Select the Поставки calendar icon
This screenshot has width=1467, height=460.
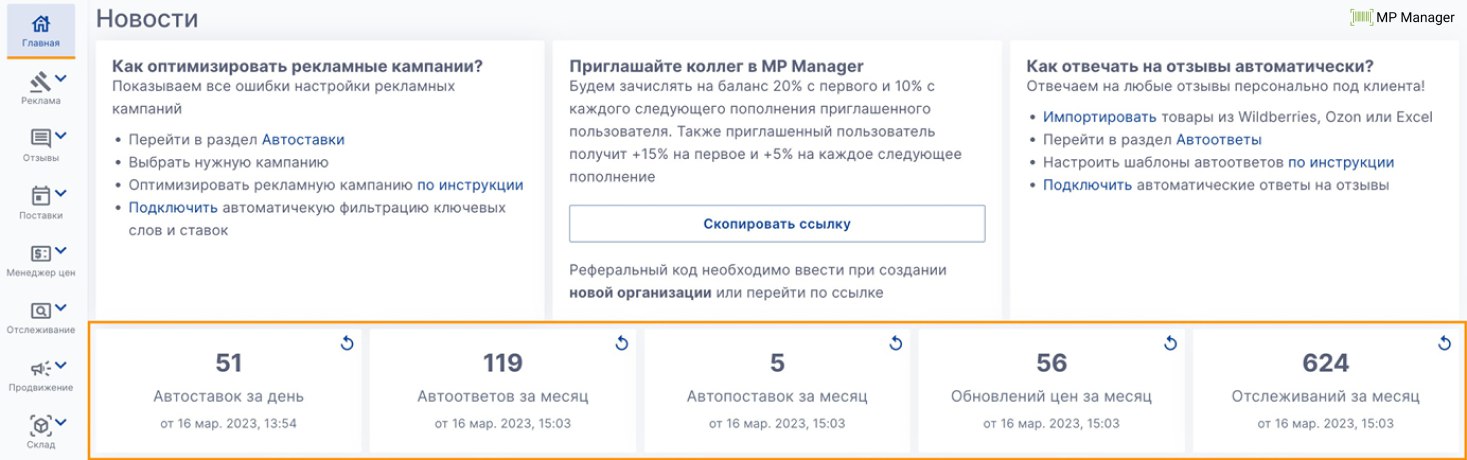(x=41, y=195)
